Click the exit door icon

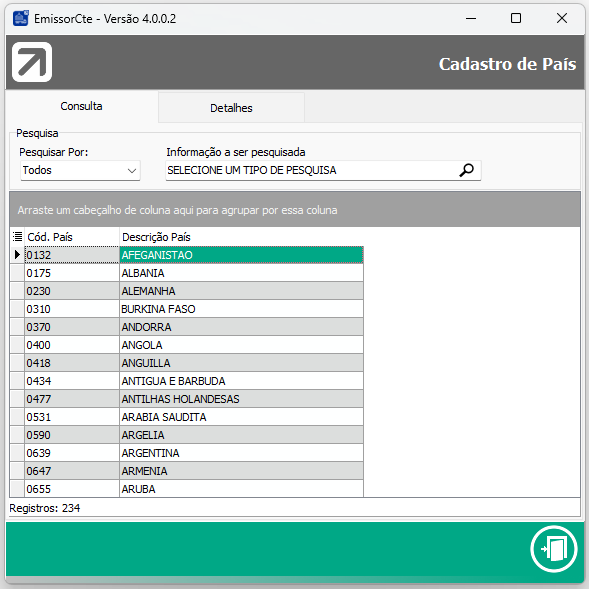[554, 549]
